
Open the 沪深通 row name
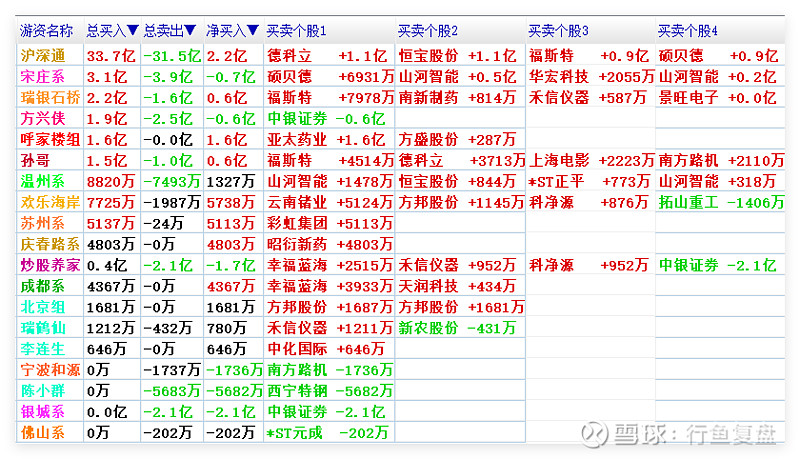43,55
